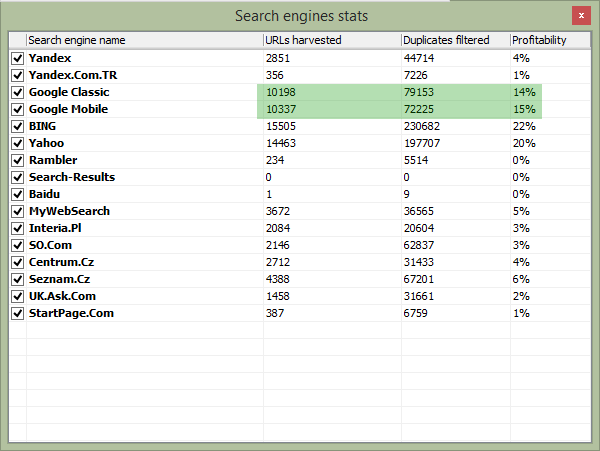Toggle the Centrum.Cz checkbox

[x=18, y=262]
